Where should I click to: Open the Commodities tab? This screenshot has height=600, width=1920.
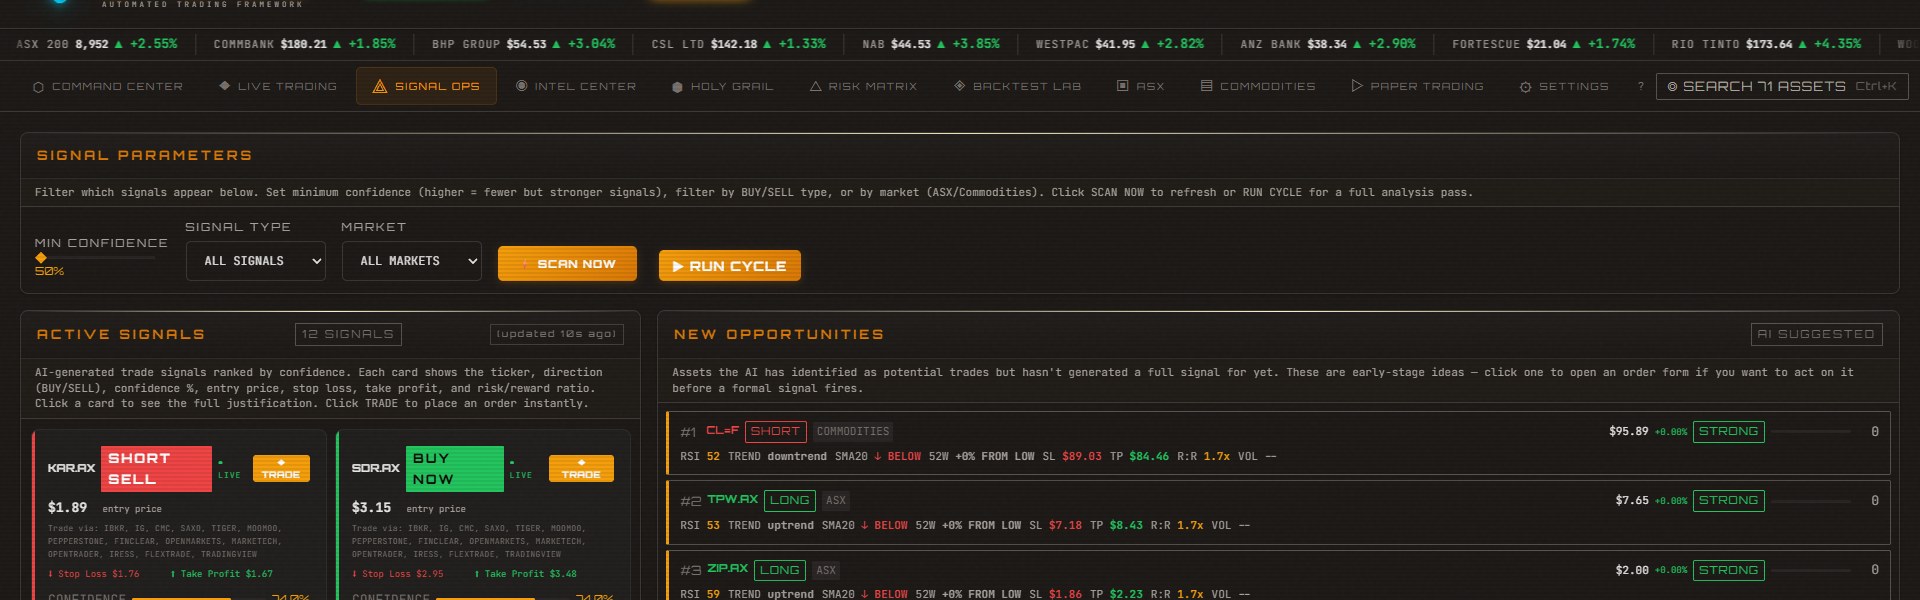(1258, 87)
